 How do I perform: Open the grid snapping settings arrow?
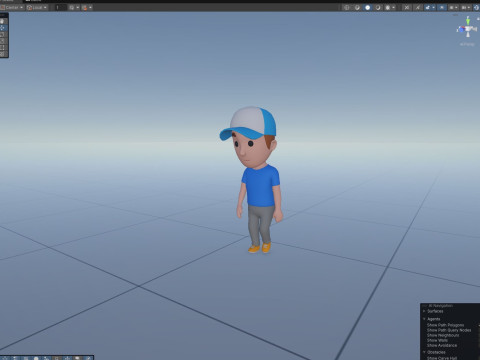coord(78,7)
